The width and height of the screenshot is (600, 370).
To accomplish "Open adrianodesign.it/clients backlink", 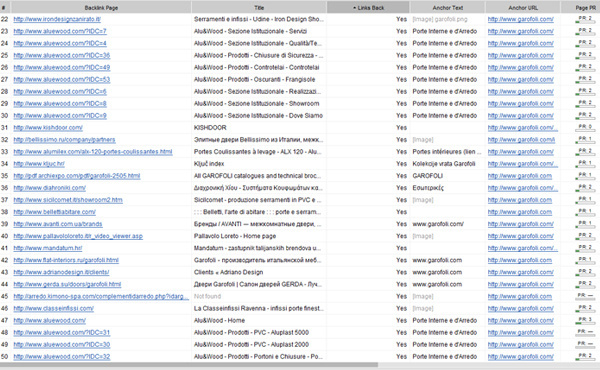I will tap(61, 272).
